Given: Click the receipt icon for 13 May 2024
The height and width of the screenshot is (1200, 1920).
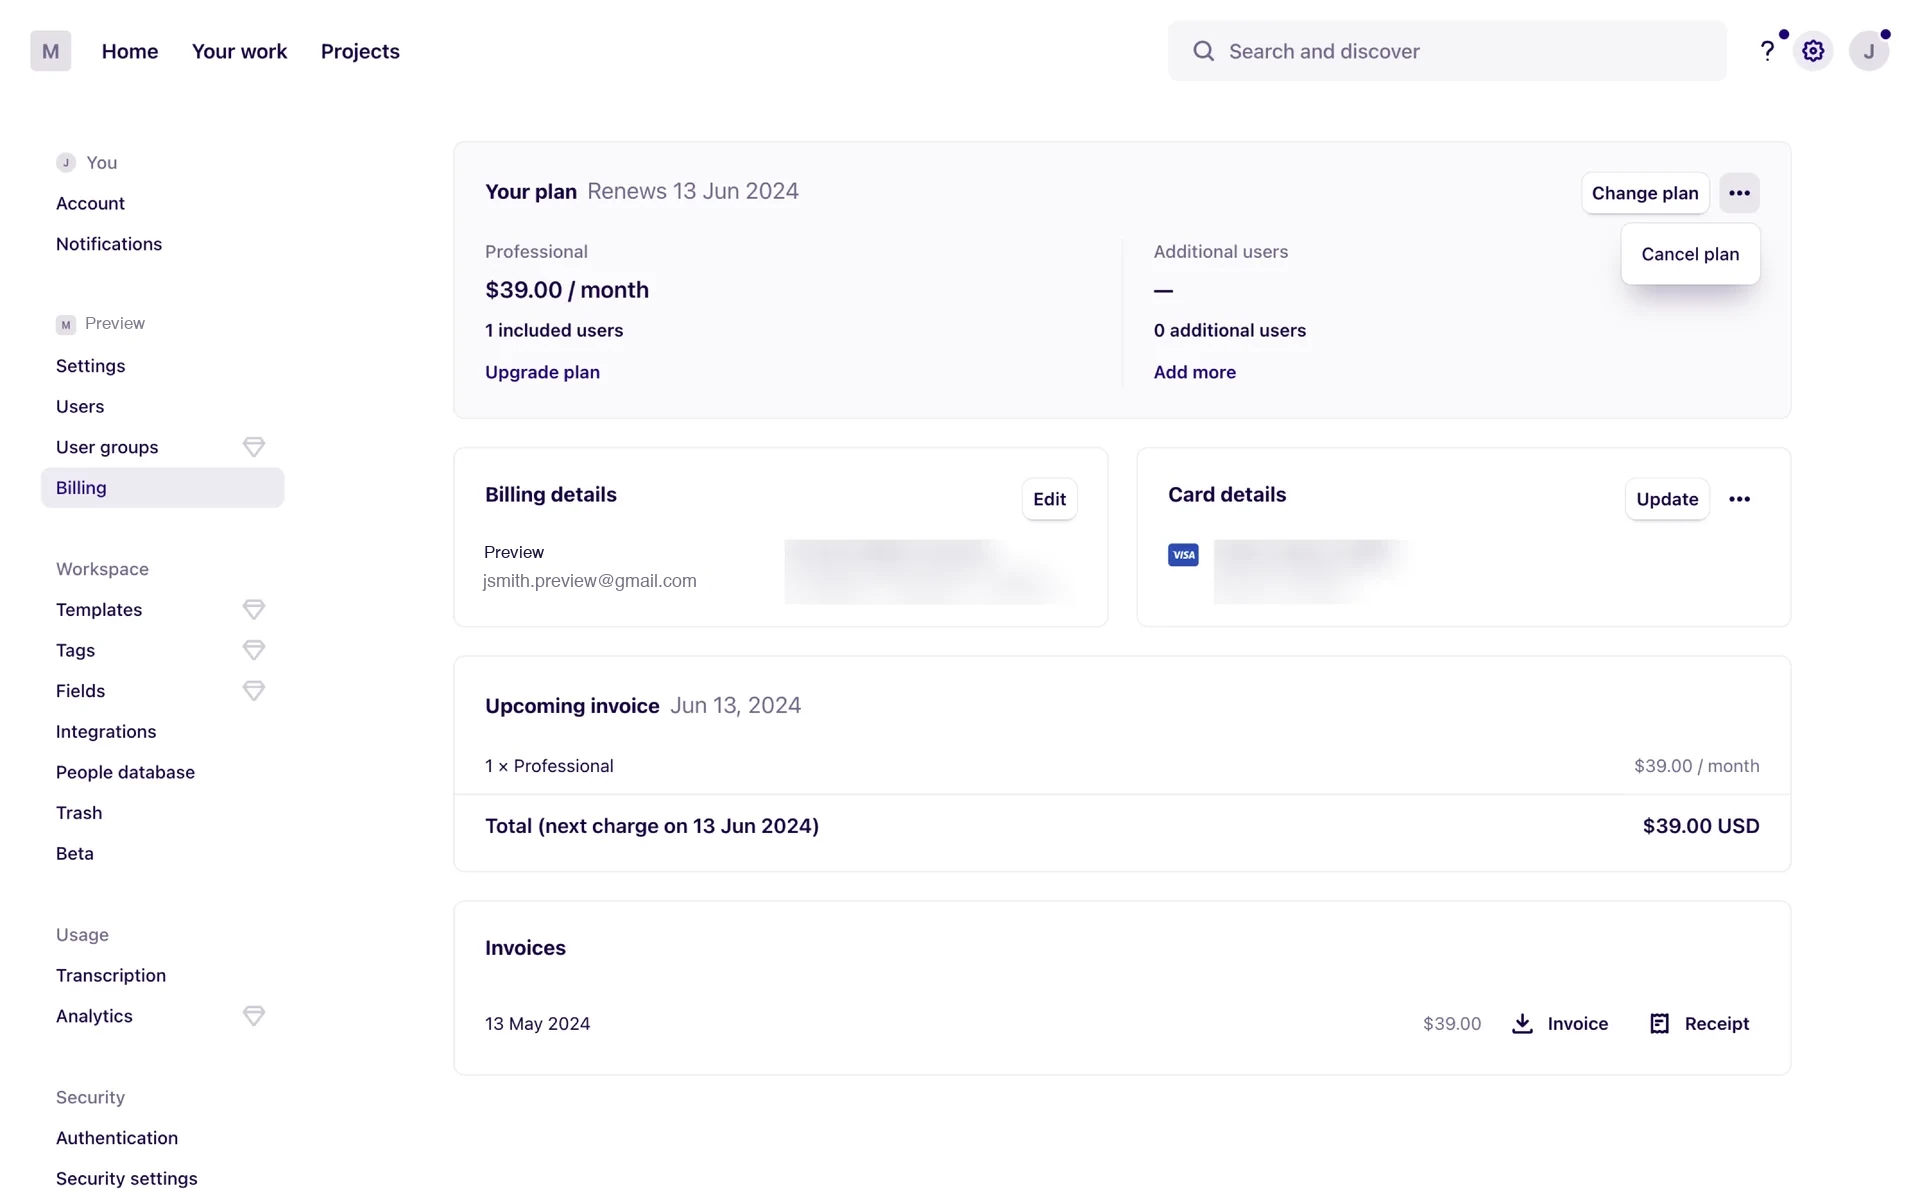Looking at the screenshot, I should pyautogui.click(x=1659, y=1024).
